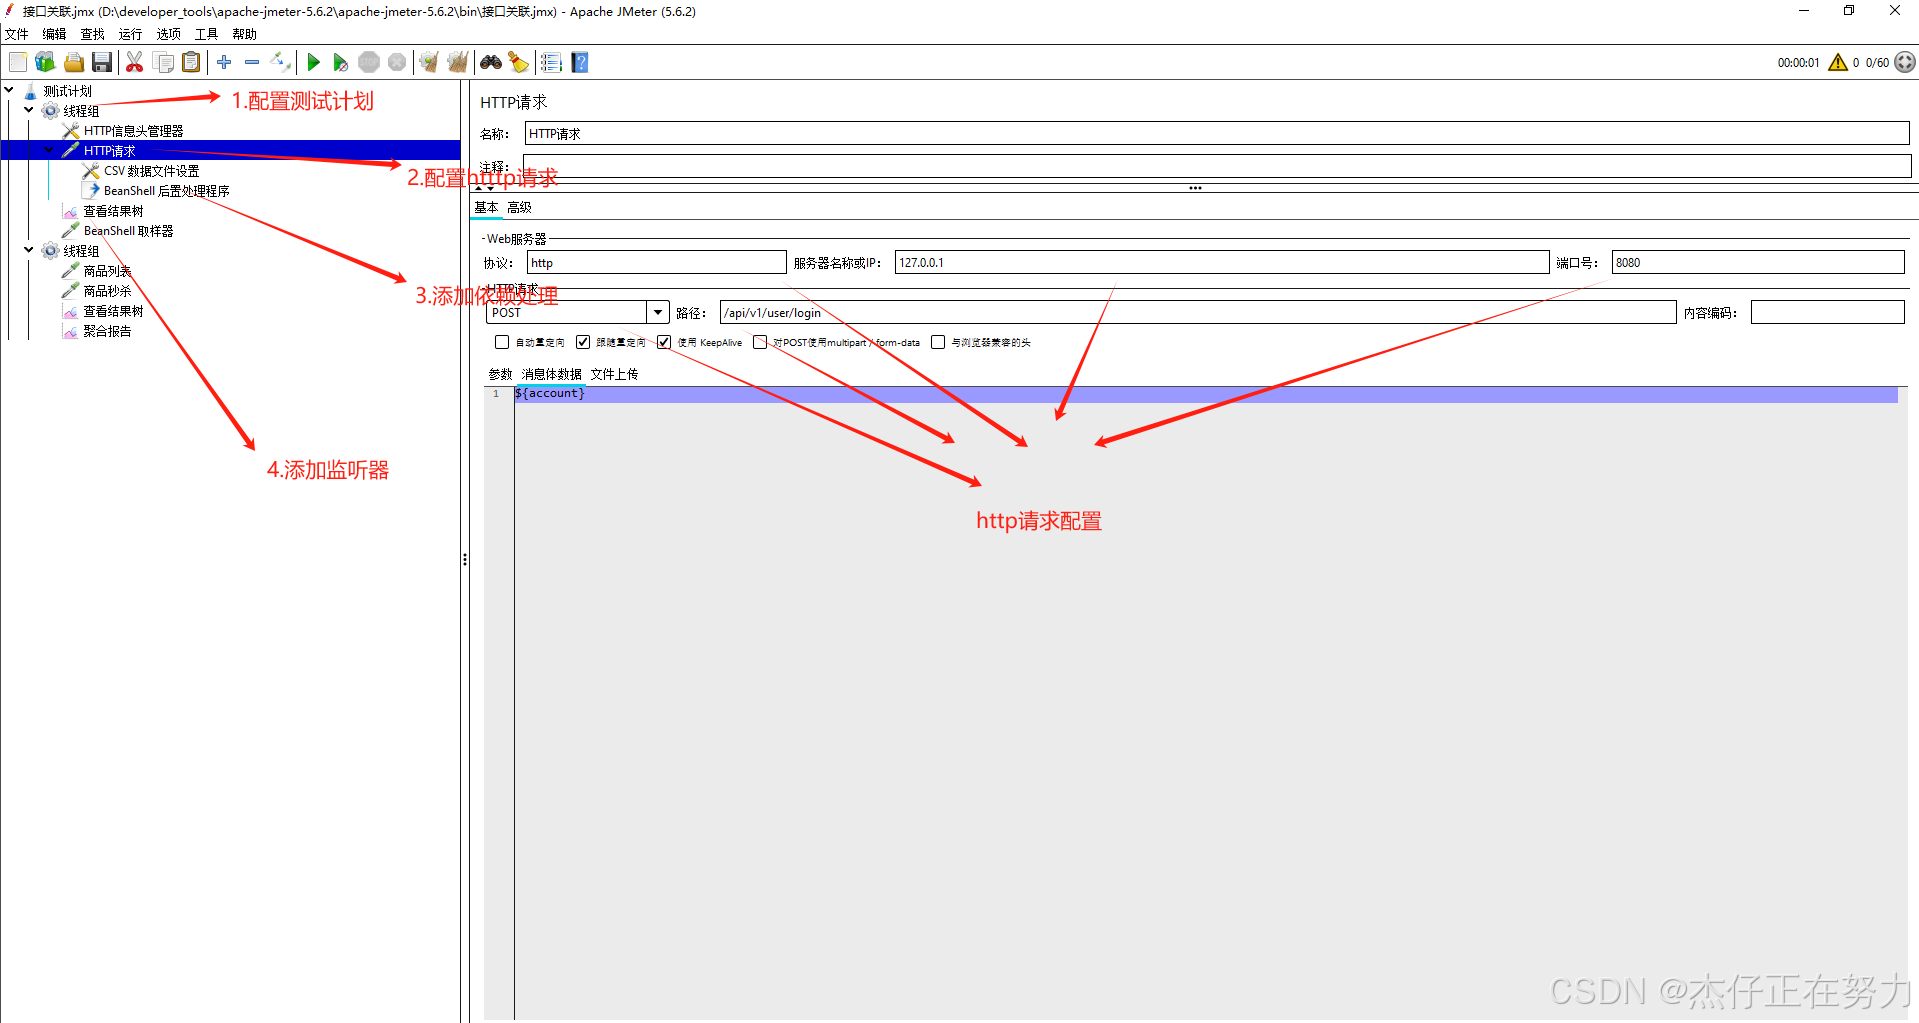The image size is (1919, 1023).
Task: Click the blue plus Expand All icon
Action: pos(224,62)
